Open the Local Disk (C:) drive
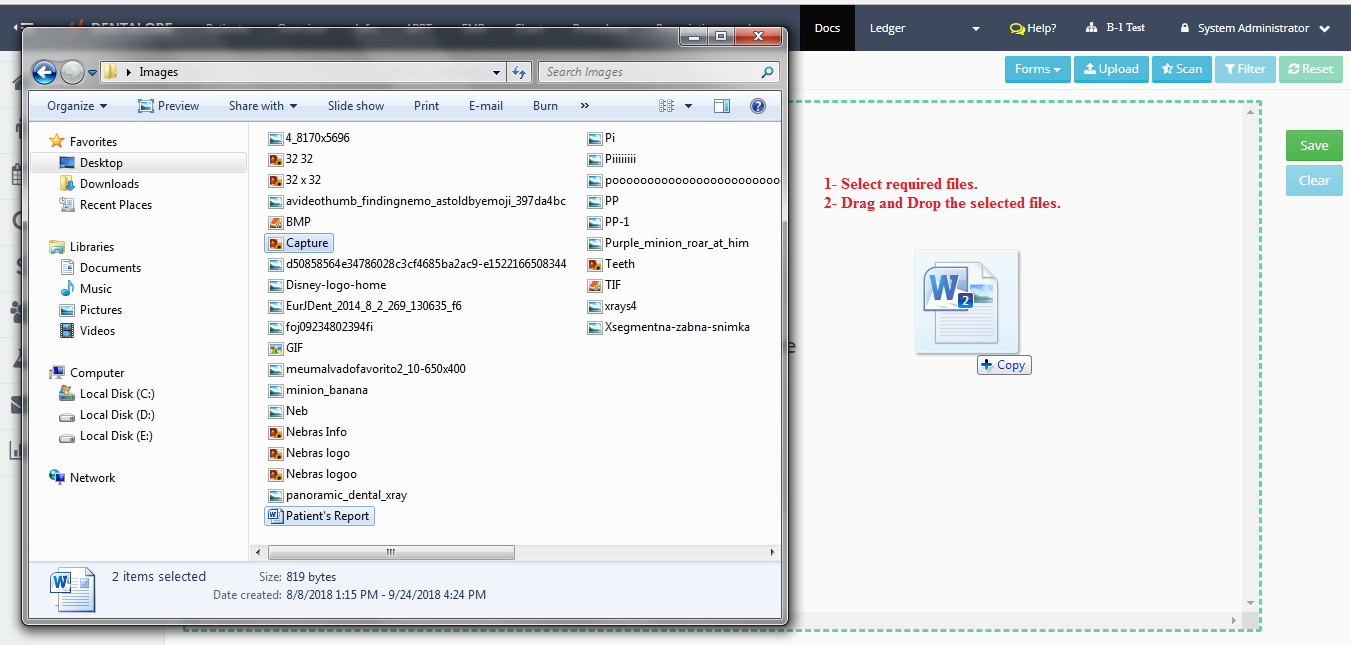This screenshot has height=645, width=1351. (116, 394)
